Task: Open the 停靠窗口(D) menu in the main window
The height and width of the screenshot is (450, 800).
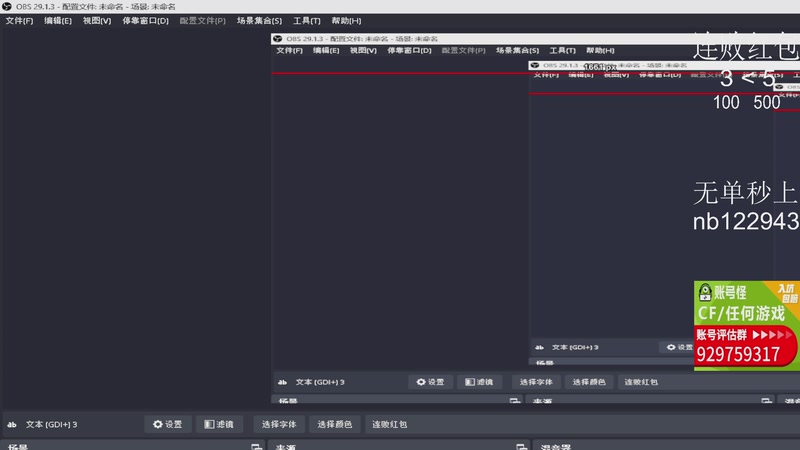Action: point(145,21)
